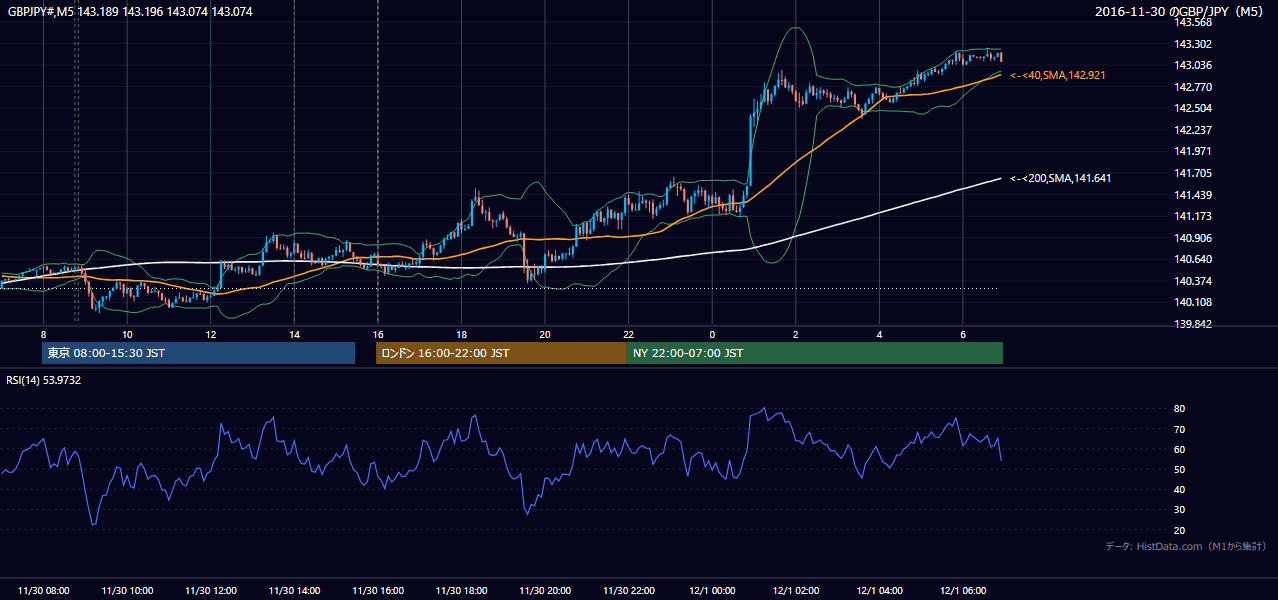Click the 200 SMA 141.641 label
The image size is (1278, 600).
(x=1061, y=178)
